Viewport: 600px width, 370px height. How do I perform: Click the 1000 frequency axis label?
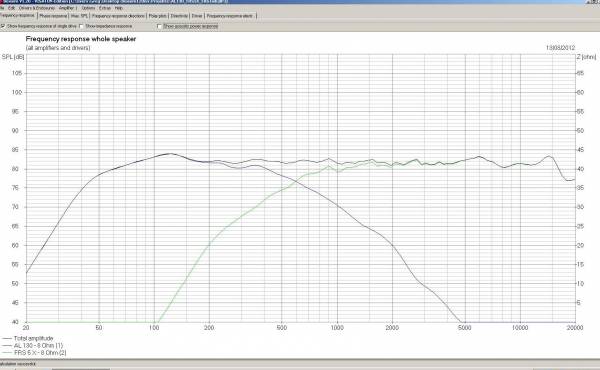[337, 328]
